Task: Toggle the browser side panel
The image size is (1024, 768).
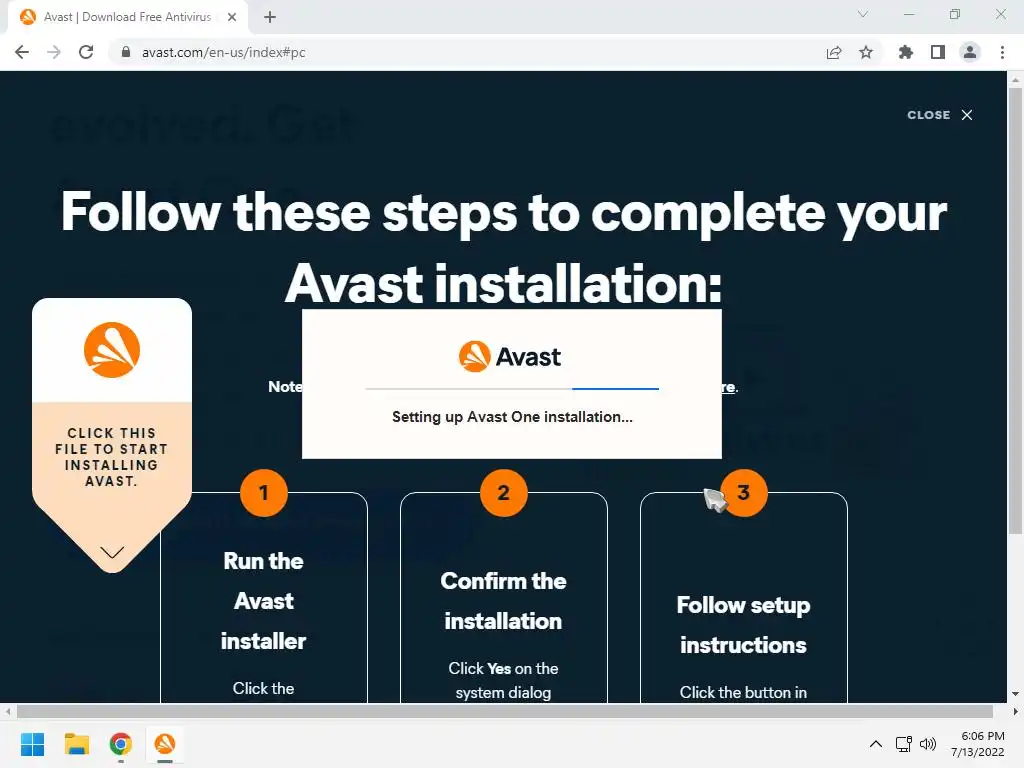Action: click(938, 52)
